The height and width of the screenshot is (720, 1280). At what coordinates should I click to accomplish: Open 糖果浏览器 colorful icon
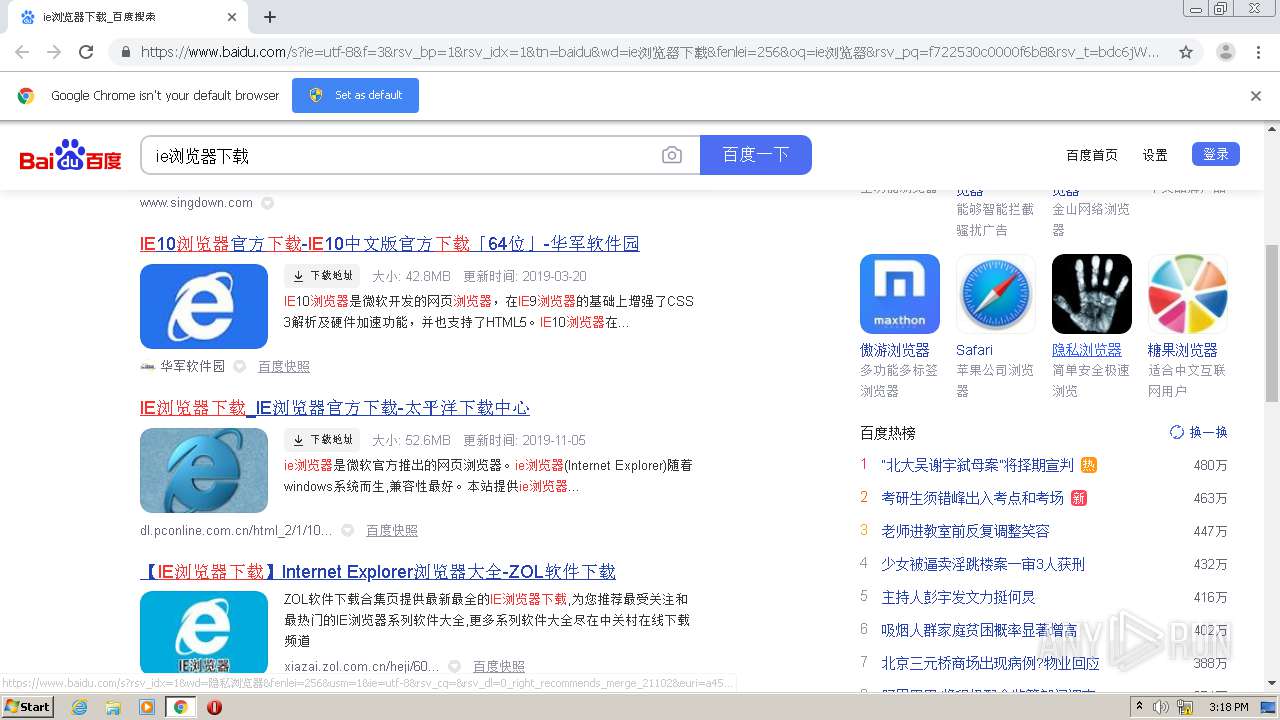(x=1188, y=294)
